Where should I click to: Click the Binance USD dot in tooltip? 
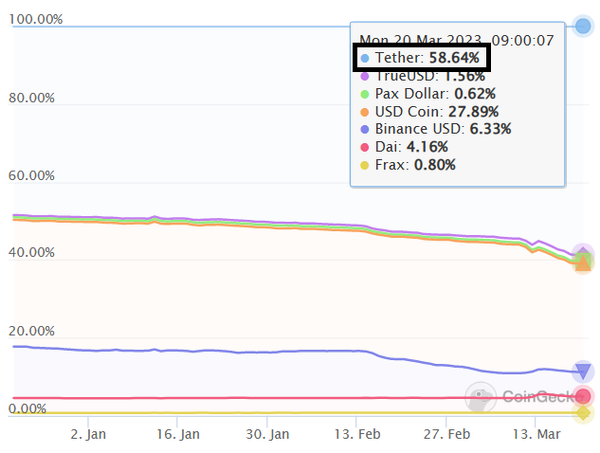[x=365, y=129]
